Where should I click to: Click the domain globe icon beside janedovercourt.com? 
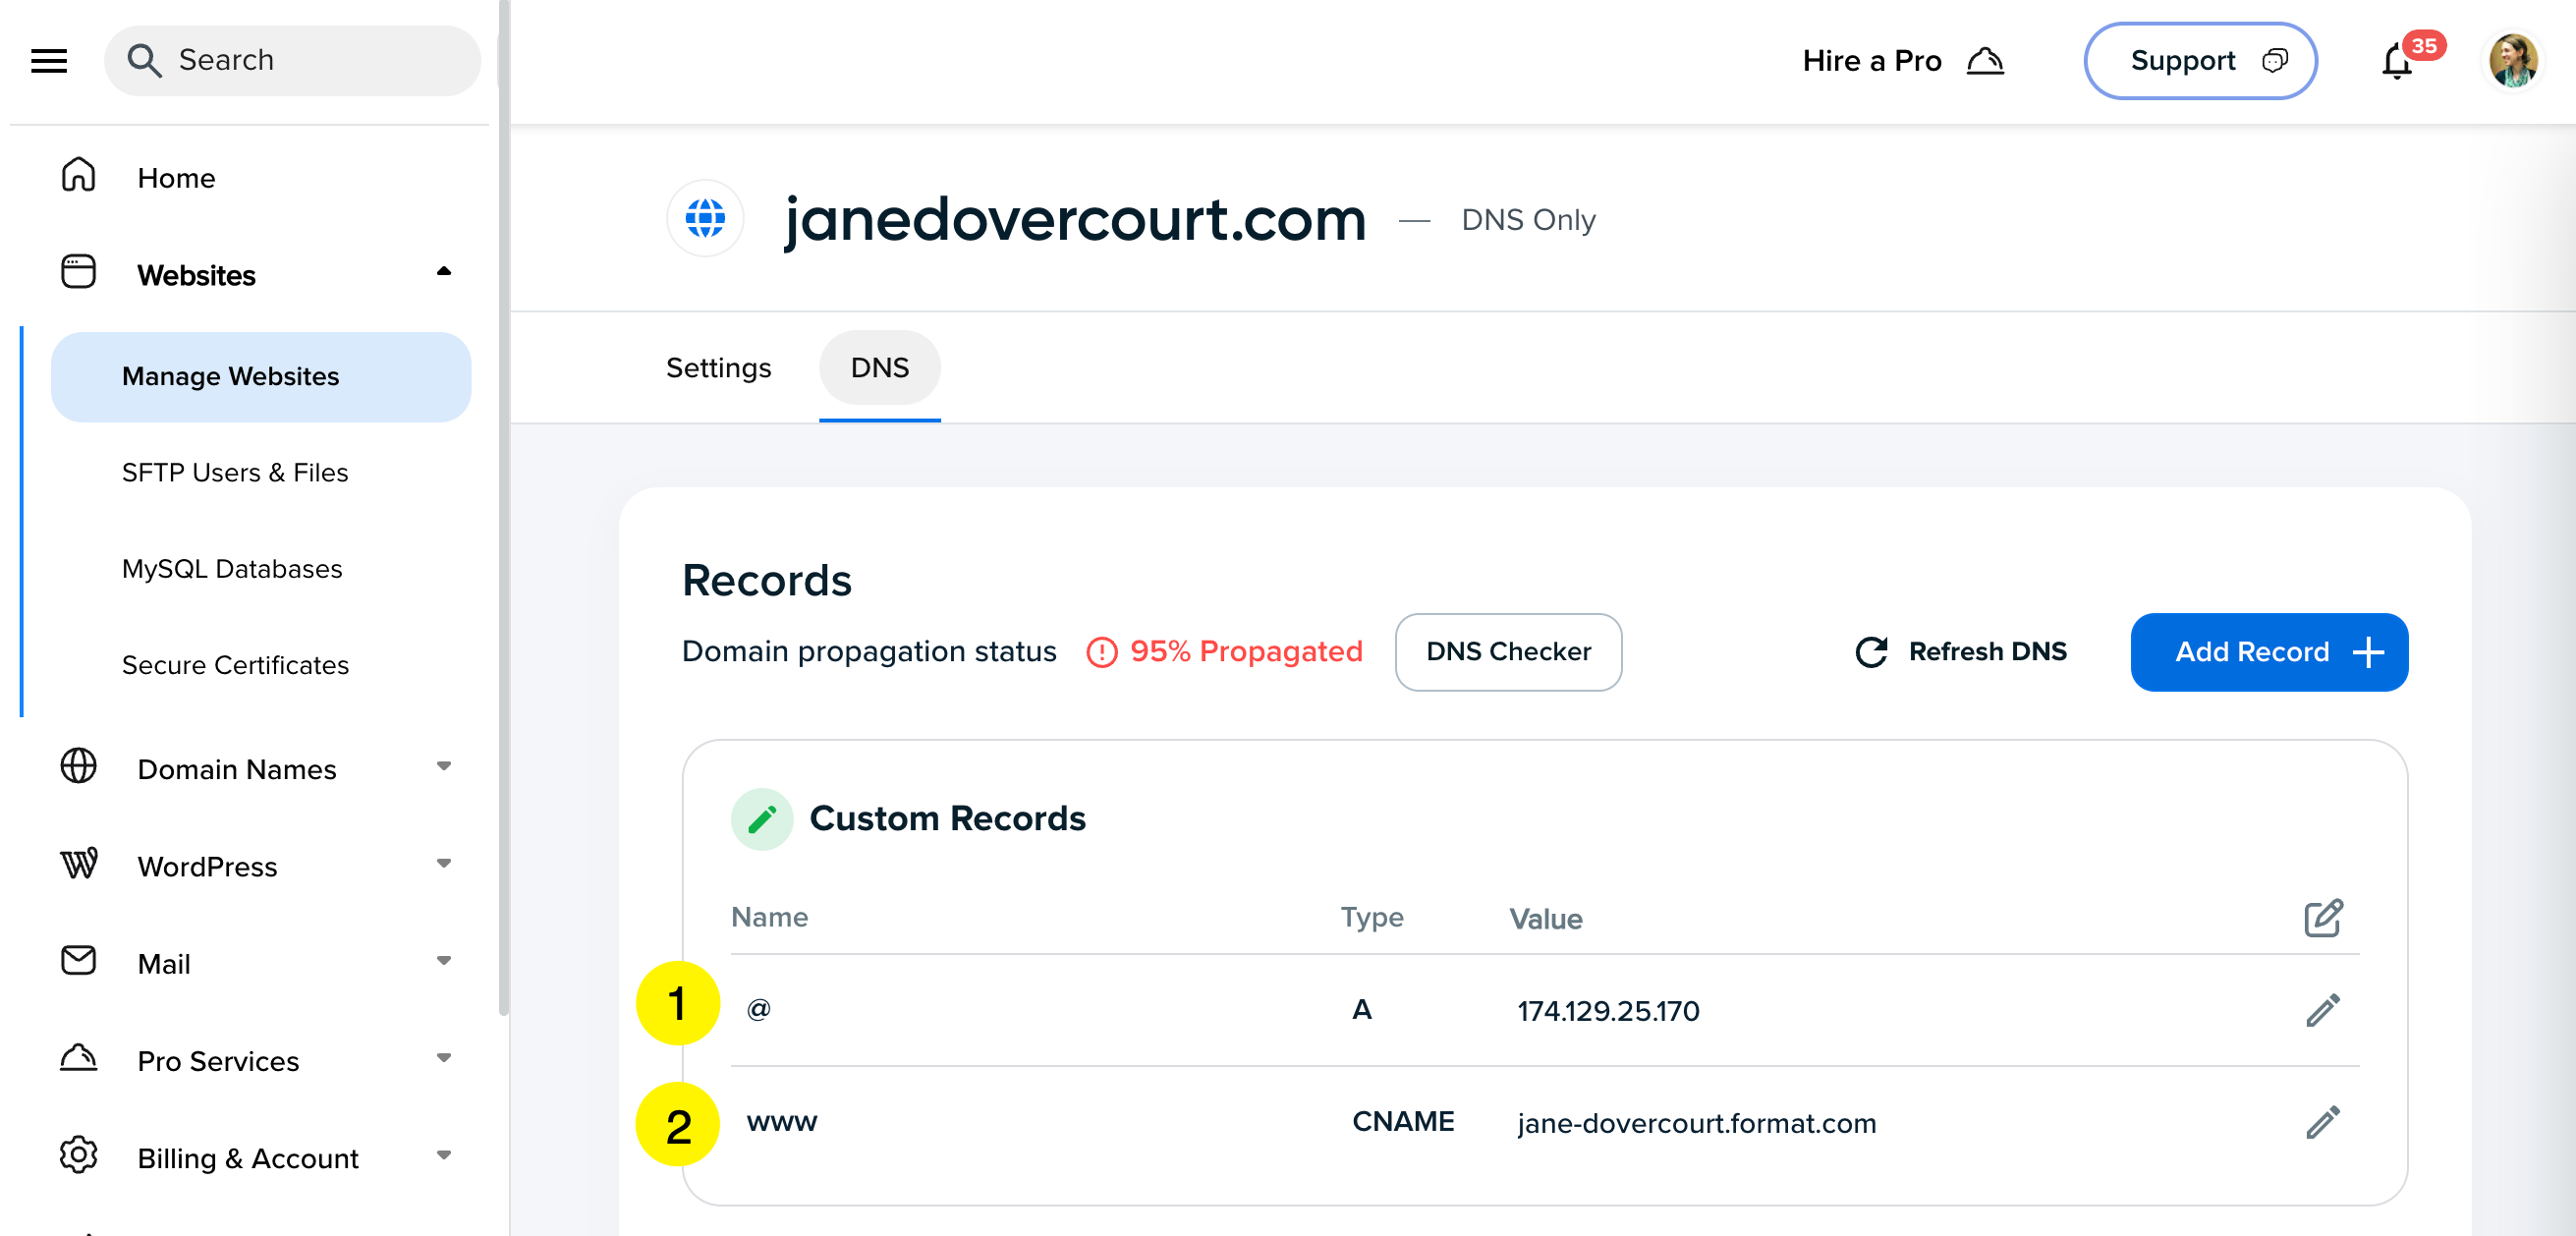(x=705, y=218)
